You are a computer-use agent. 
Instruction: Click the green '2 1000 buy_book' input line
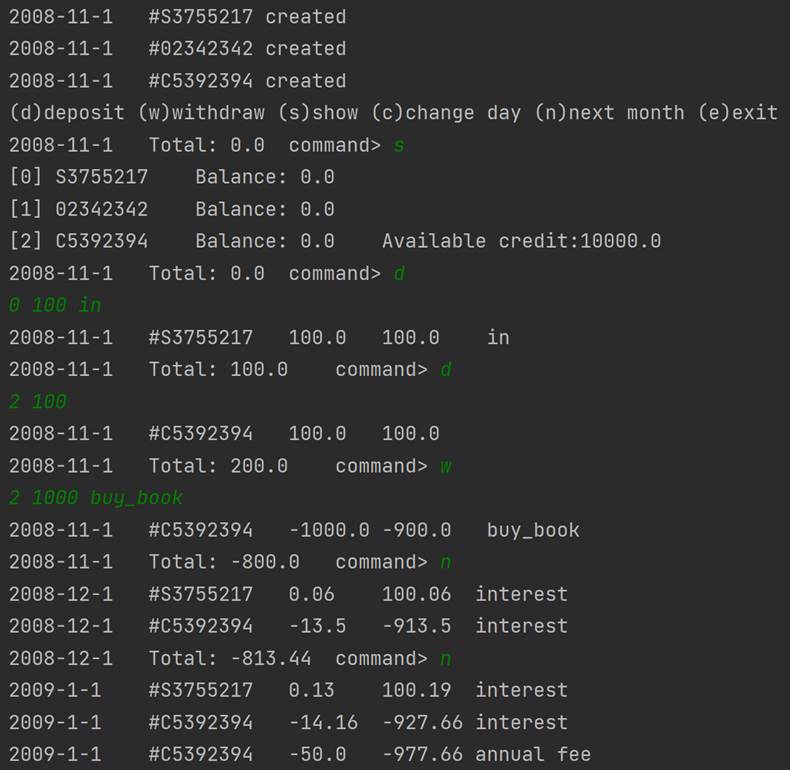coord(96,498)
